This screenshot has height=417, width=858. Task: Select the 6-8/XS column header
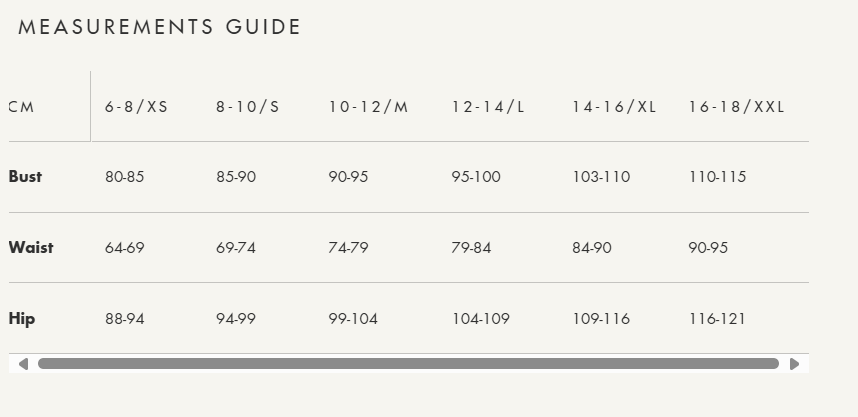137,107
